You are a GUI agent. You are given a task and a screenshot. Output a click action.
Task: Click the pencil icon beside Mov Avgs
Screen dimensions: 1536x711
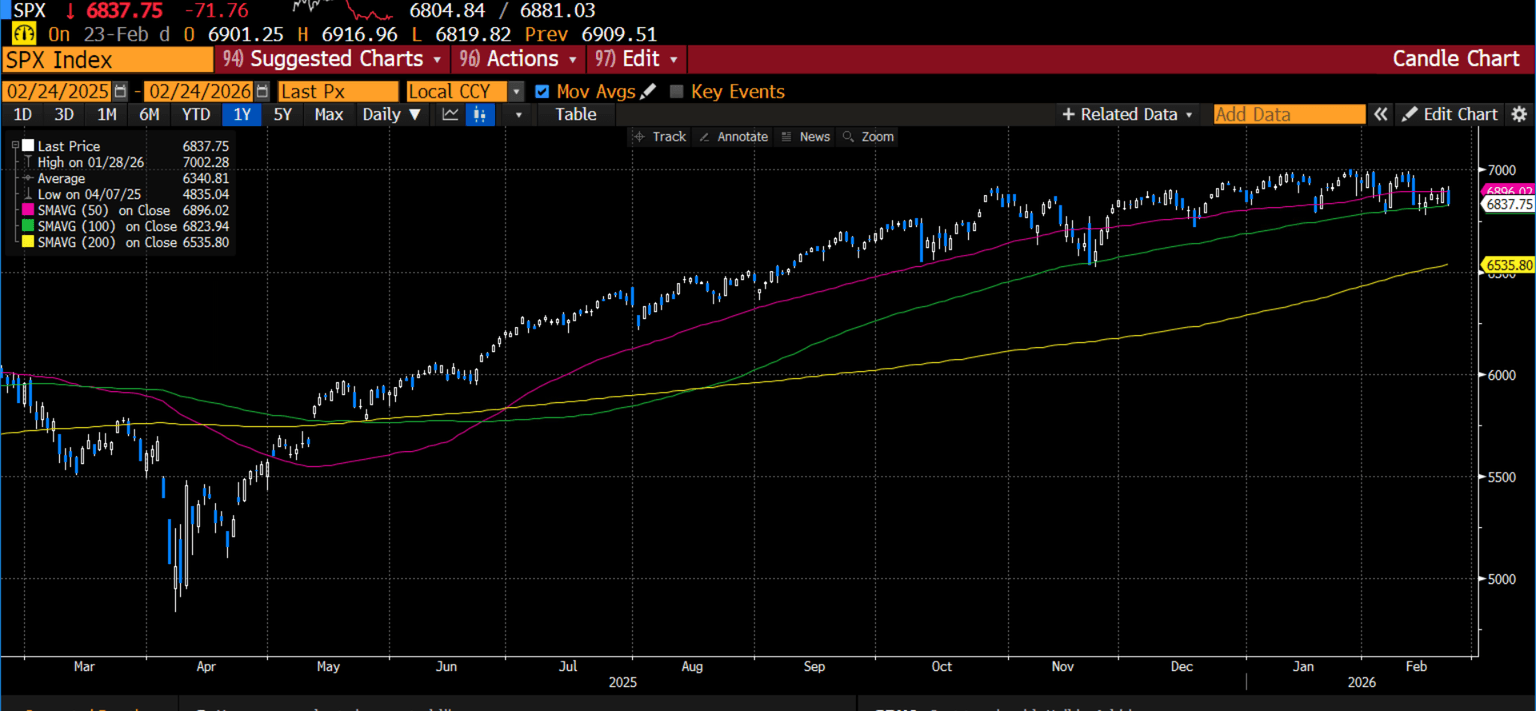tap(648, 91)
